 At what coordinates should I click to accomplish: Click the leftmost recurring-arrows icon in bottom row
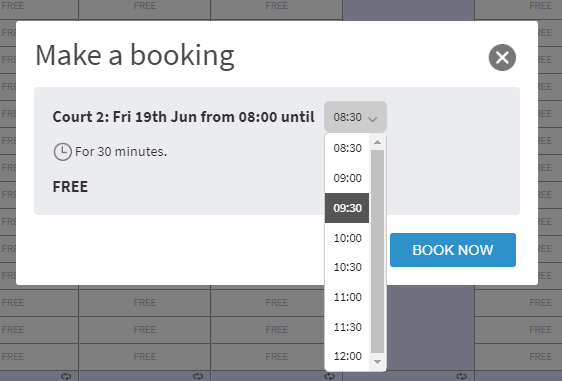click(66, 376)
